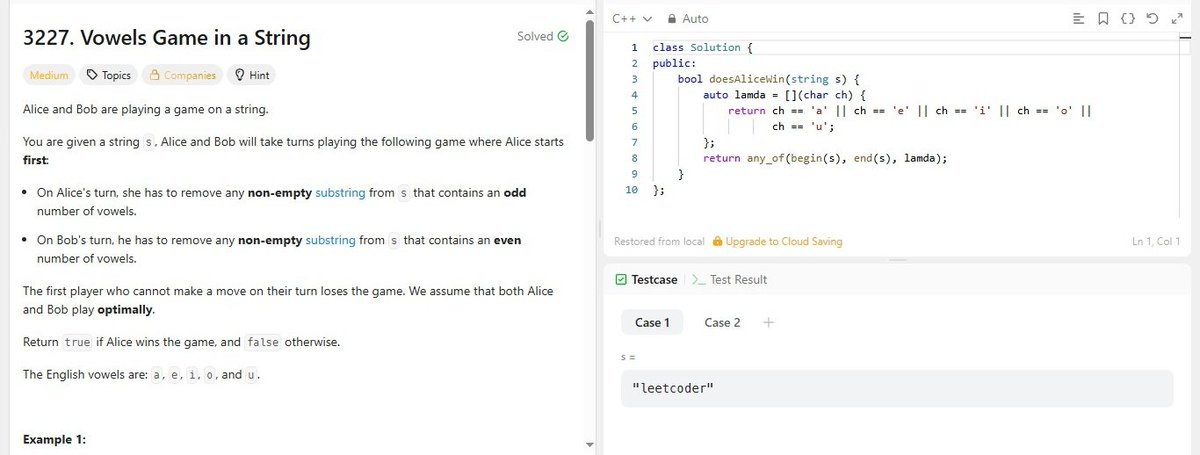Click the public: keyword in line 2

(674, 62)
